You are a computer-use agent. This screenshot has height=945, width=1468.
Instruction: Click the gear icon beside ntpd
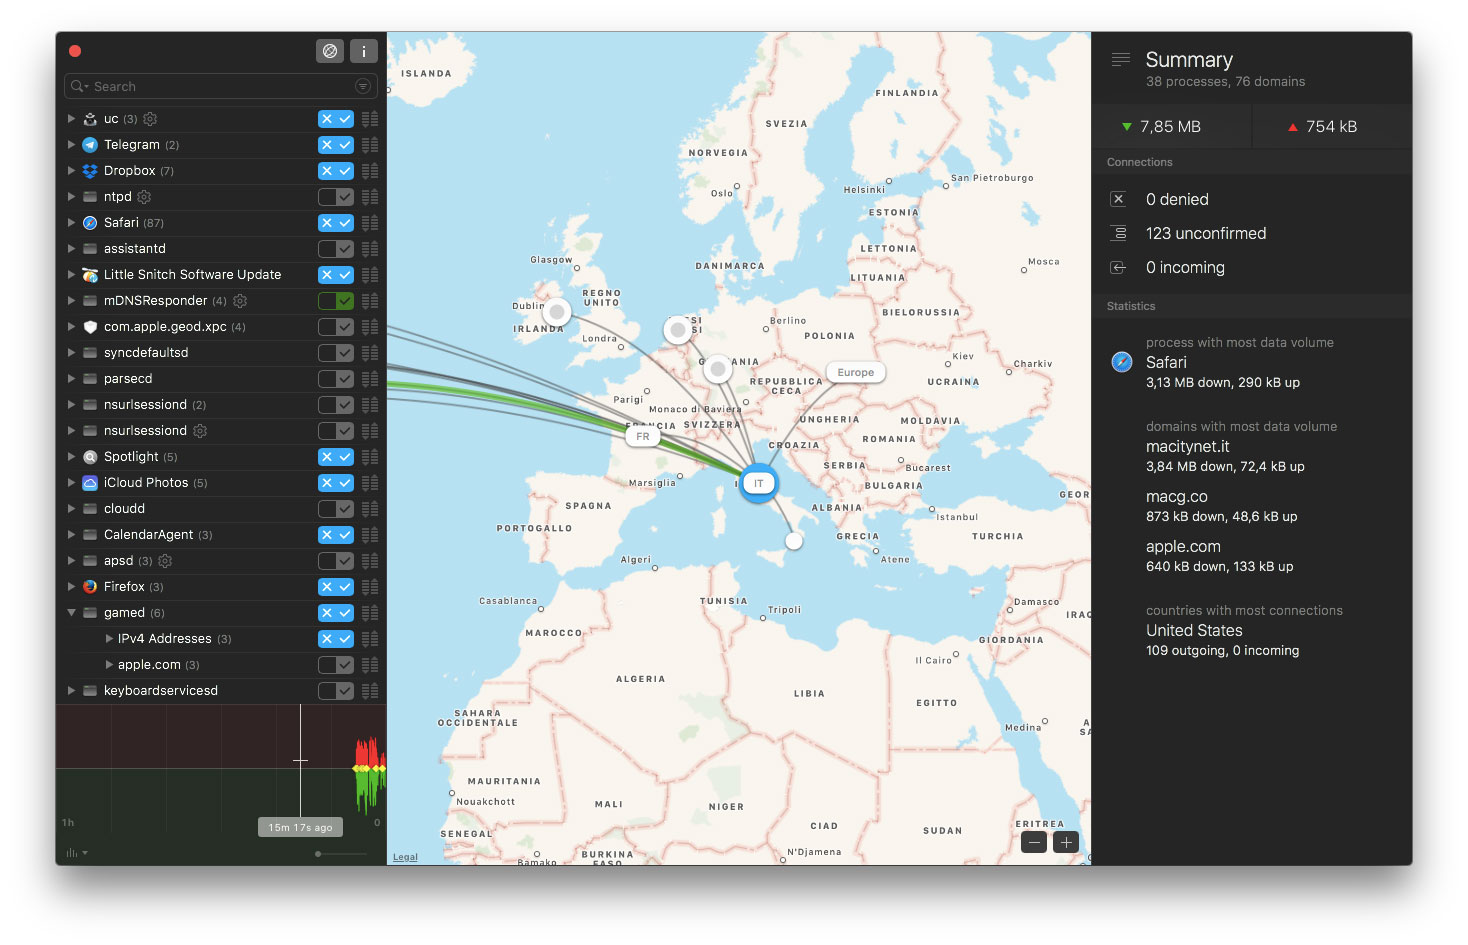[x=144, y=197]
